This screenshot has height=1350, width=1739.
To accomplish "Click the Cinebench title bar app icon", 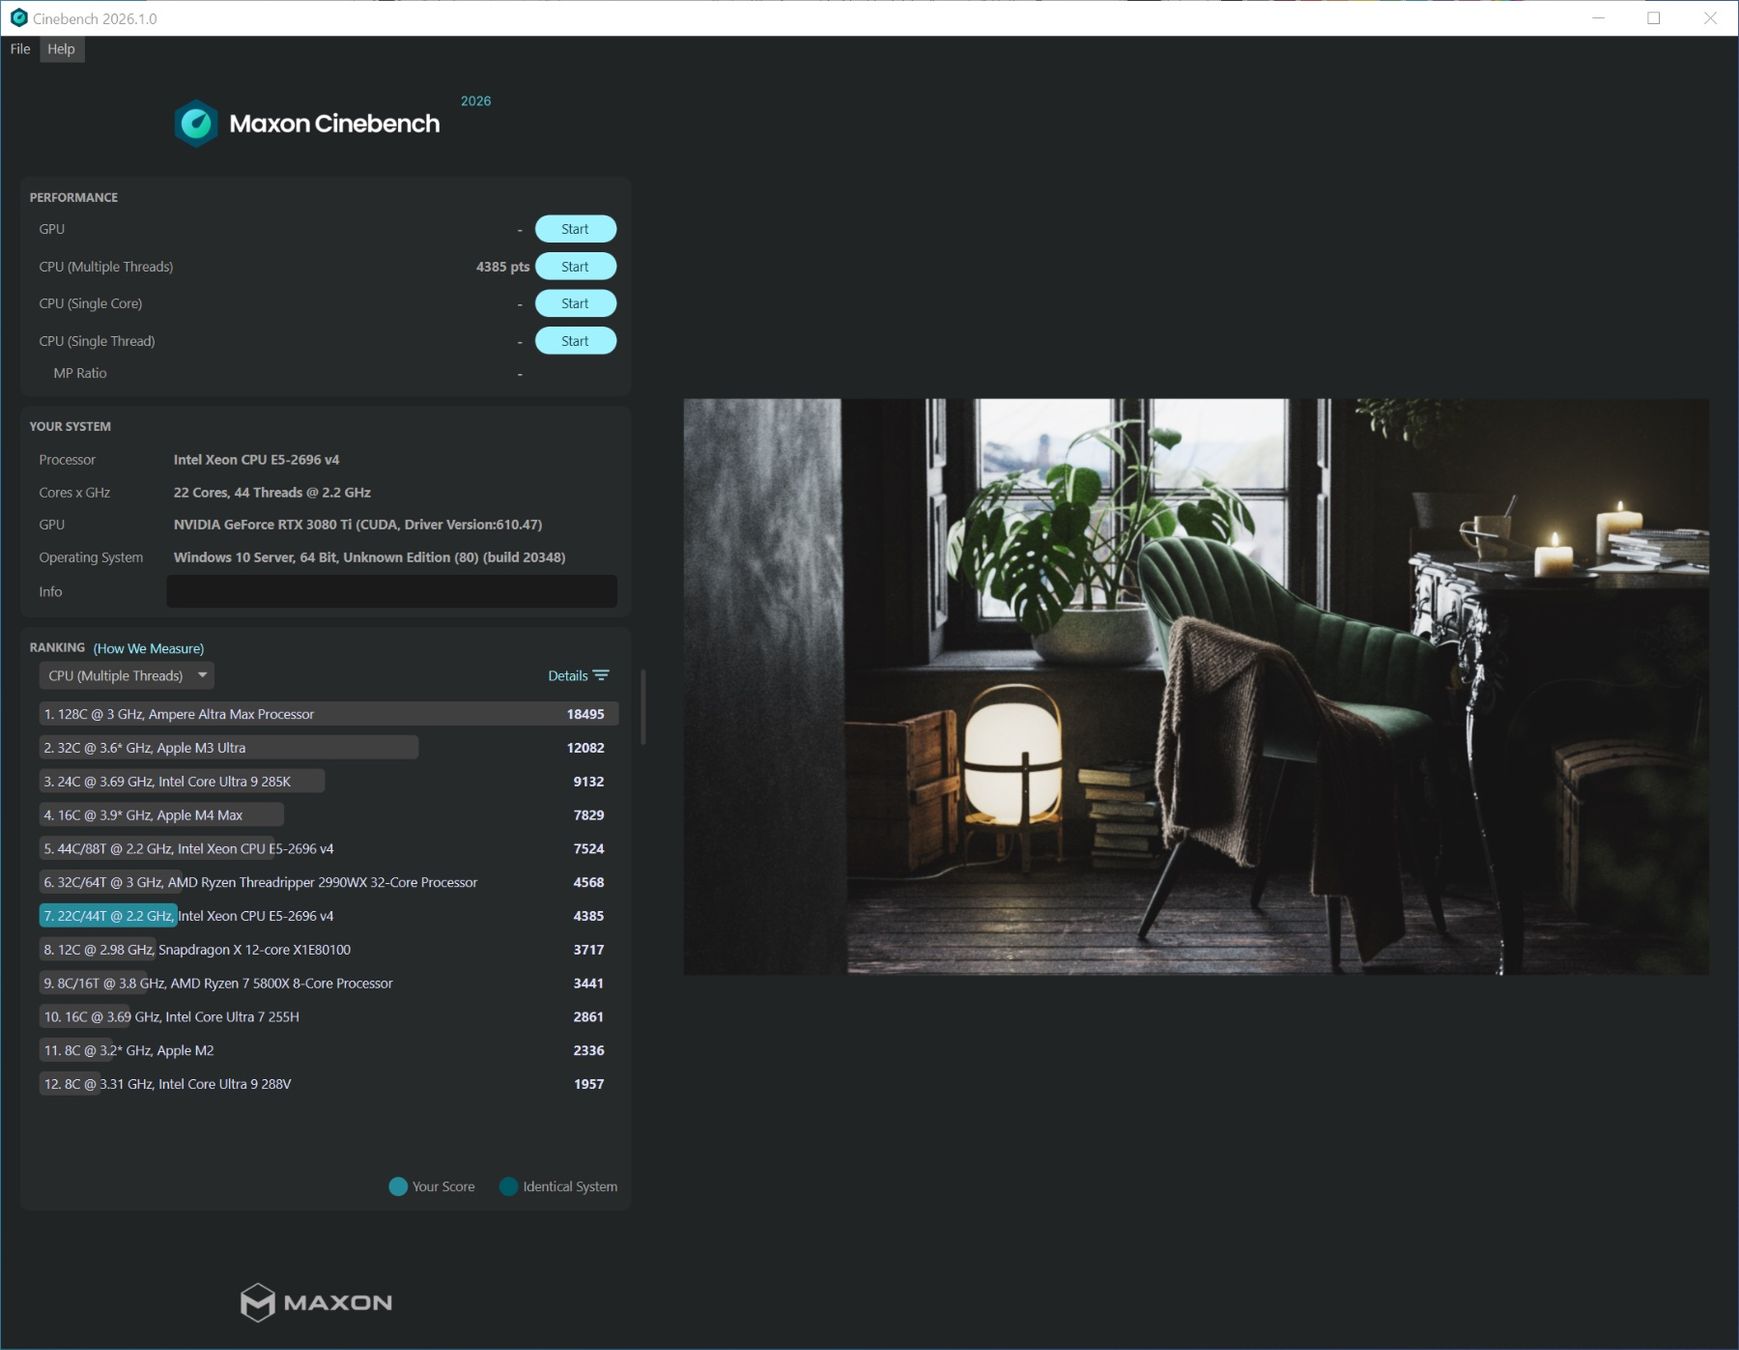I will (18, 18).
